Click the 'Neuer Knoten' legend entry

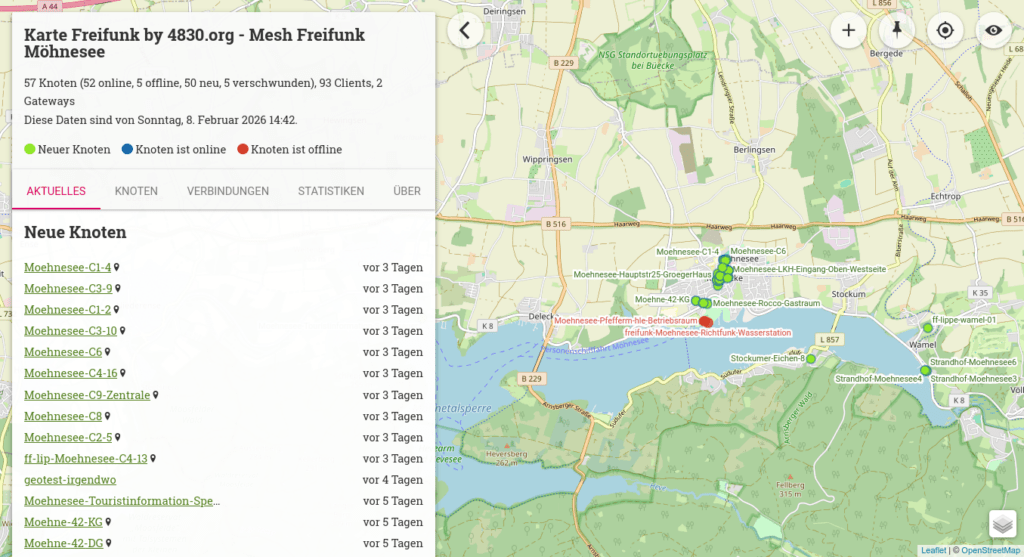tap(67, 150)
